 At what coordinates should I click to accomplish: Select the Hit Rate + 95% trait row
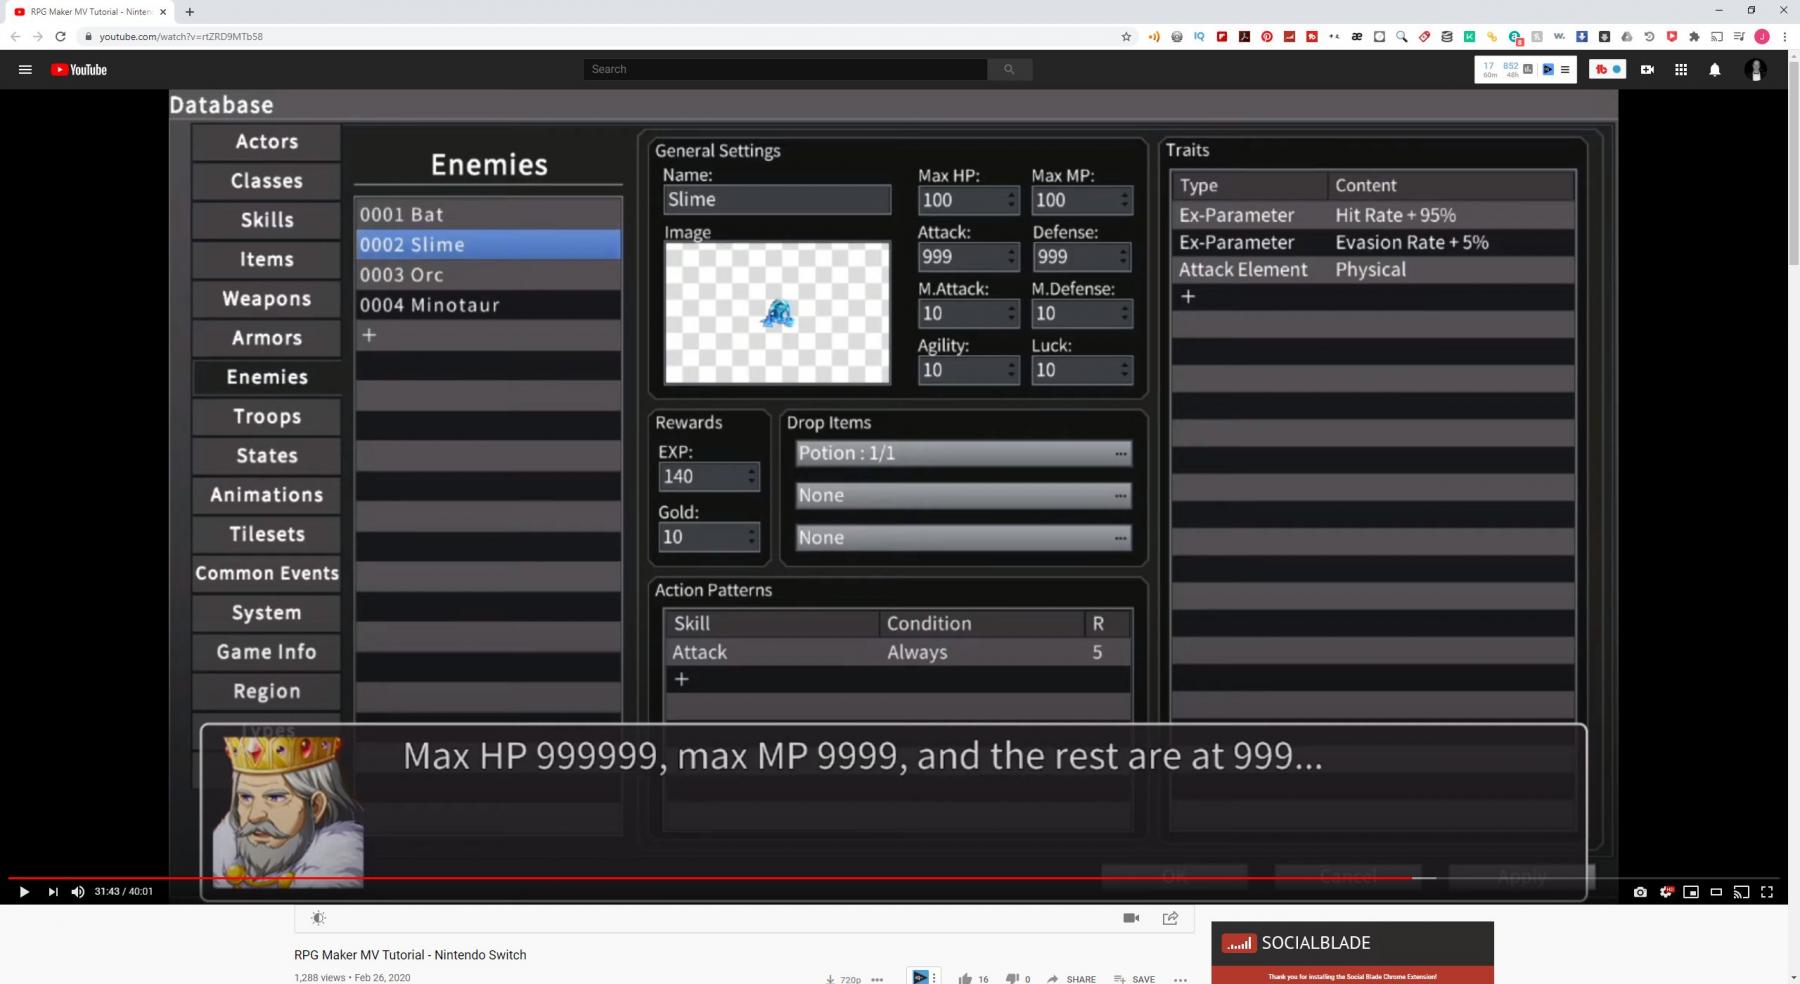pos(1373,215)
